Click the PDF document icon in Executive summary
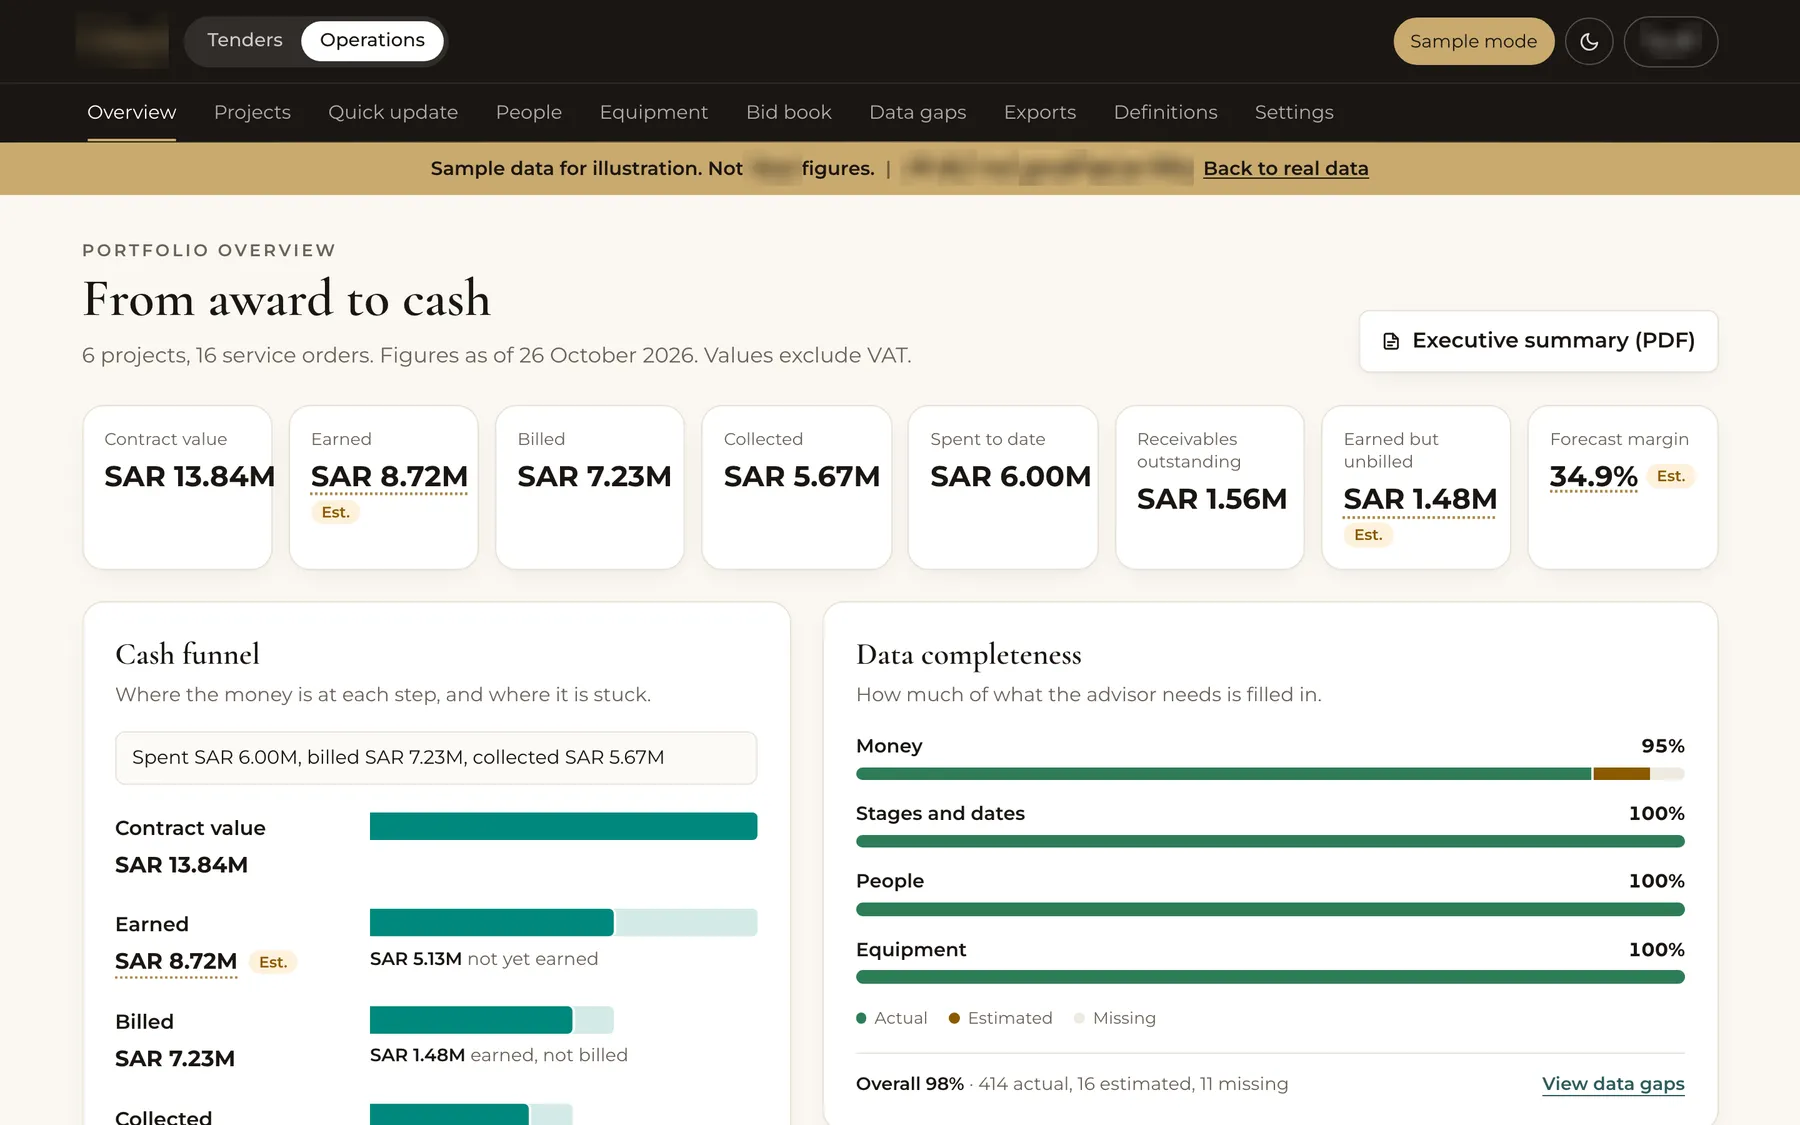 [1391, 341]
